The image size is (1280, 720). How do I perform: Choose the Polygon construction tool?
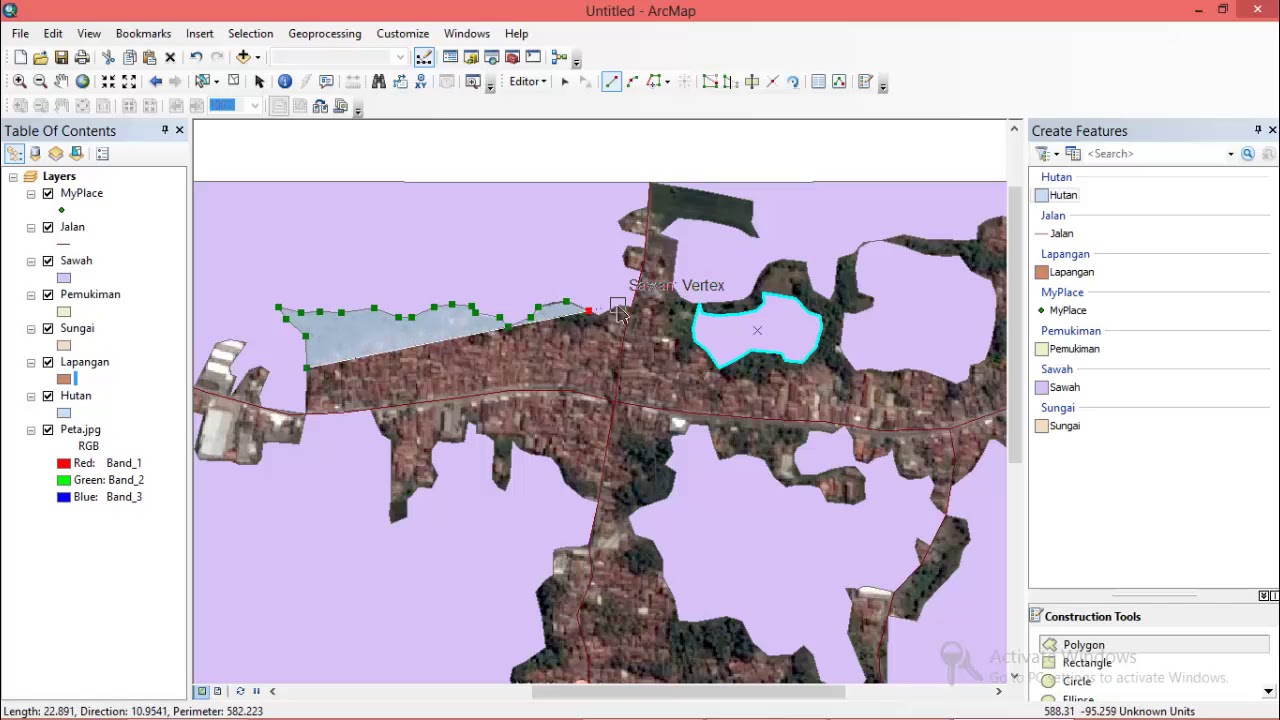(x=1153, y=645)
